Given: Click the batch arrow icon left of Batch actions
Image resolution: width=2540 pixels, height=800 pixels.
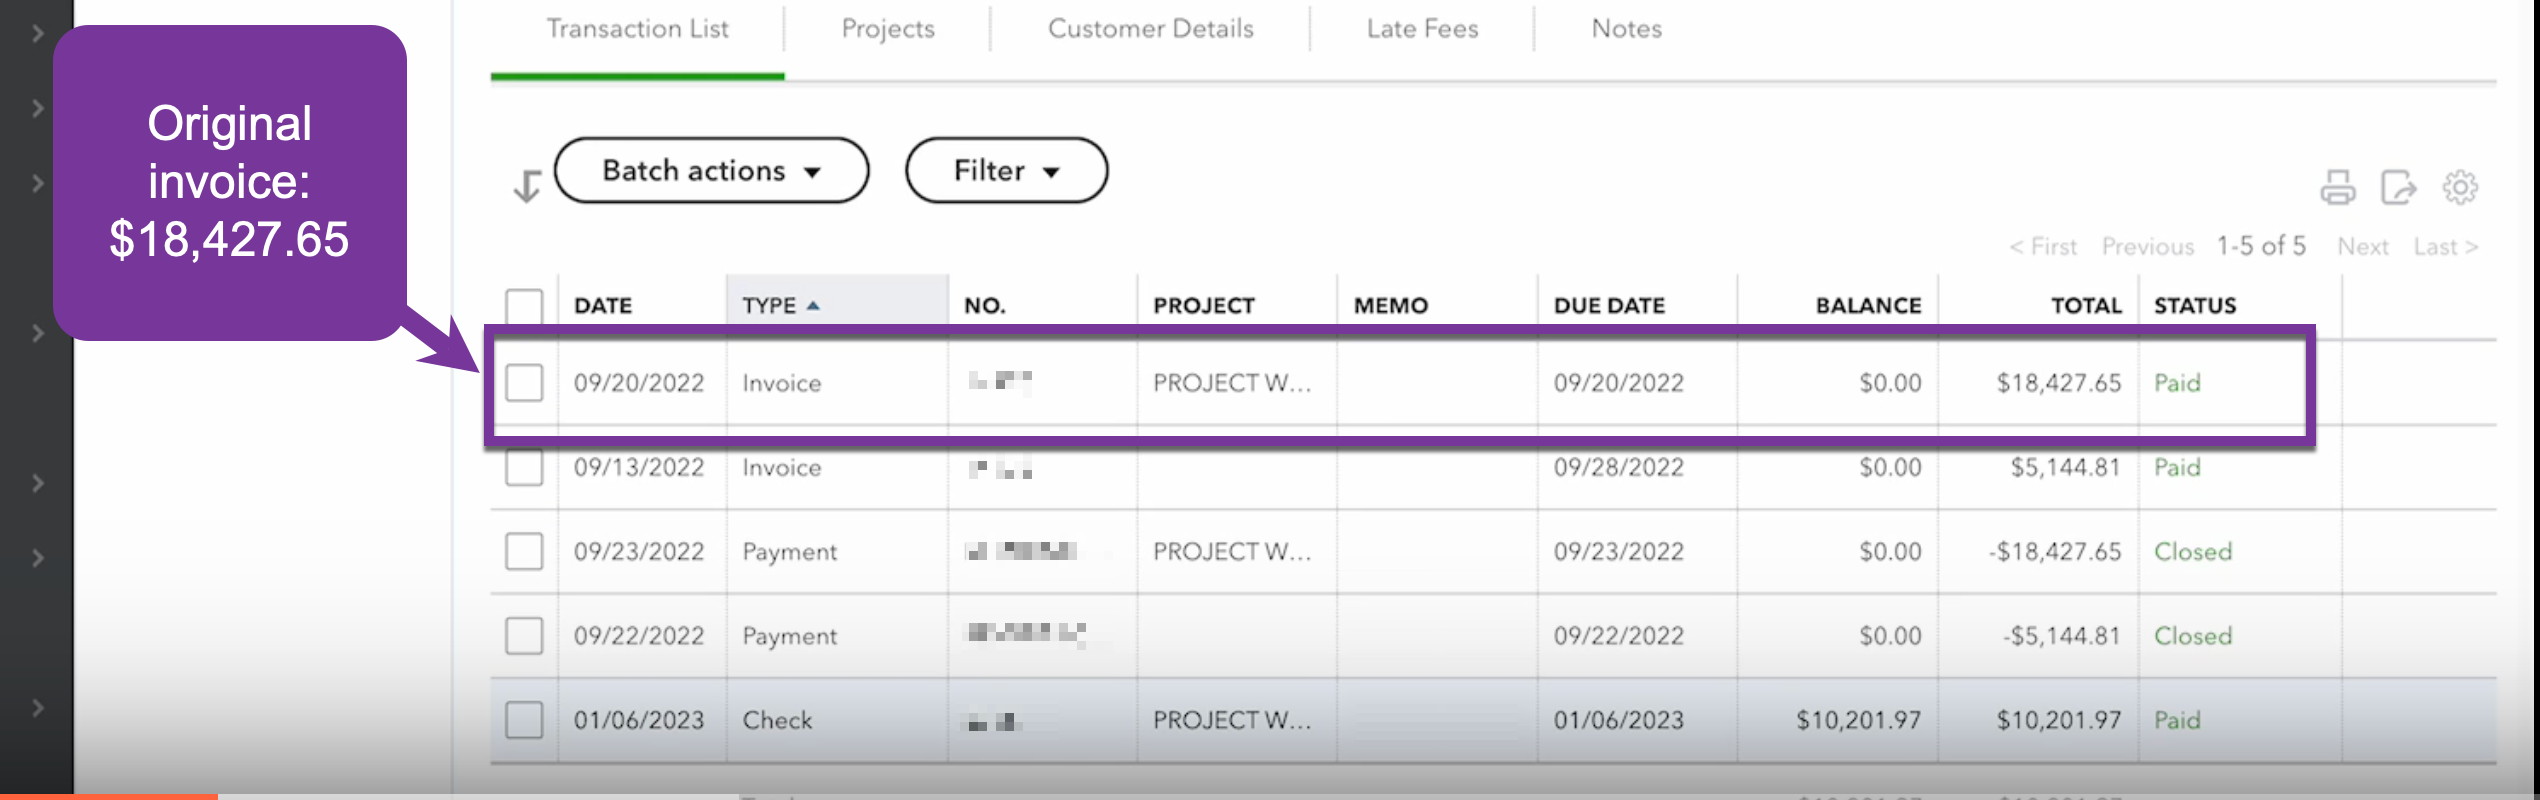Looking at the screenshot, I should click(526, 186).
